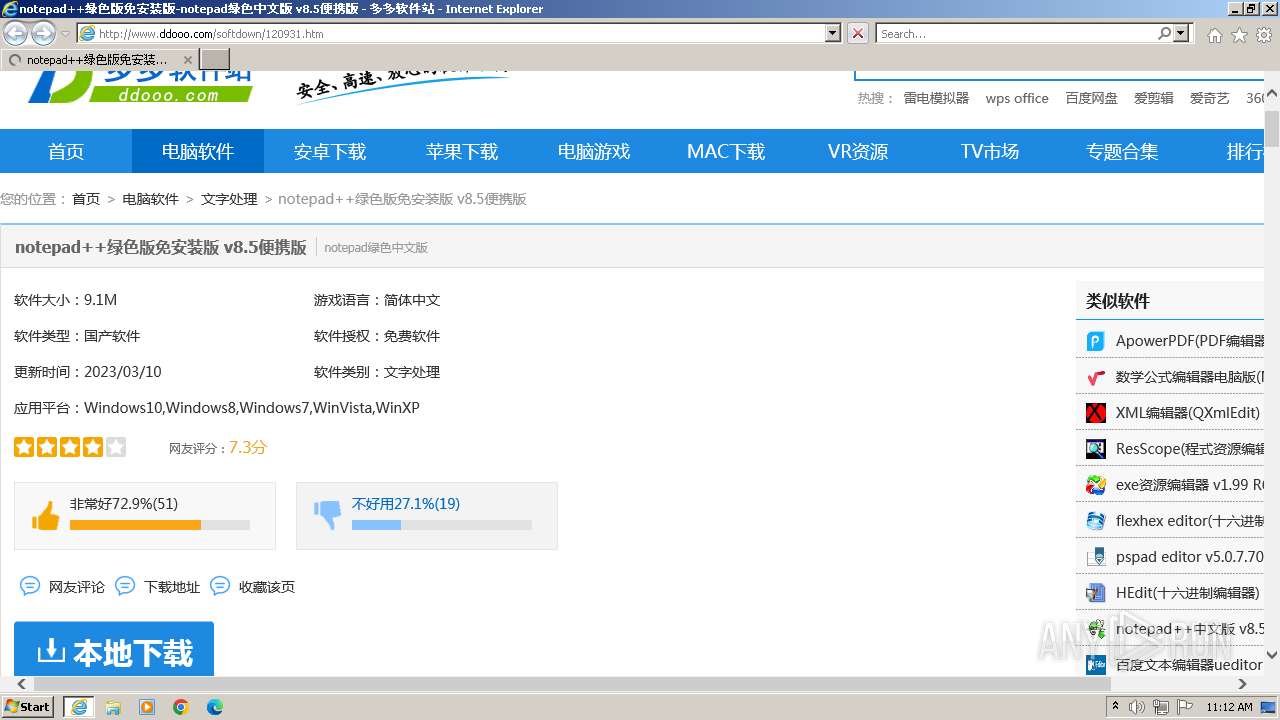Image resolution: width=1280 pixels, height=720 pixels.
Task: Click the exe resource editor icon
Action: [1096, 485]
